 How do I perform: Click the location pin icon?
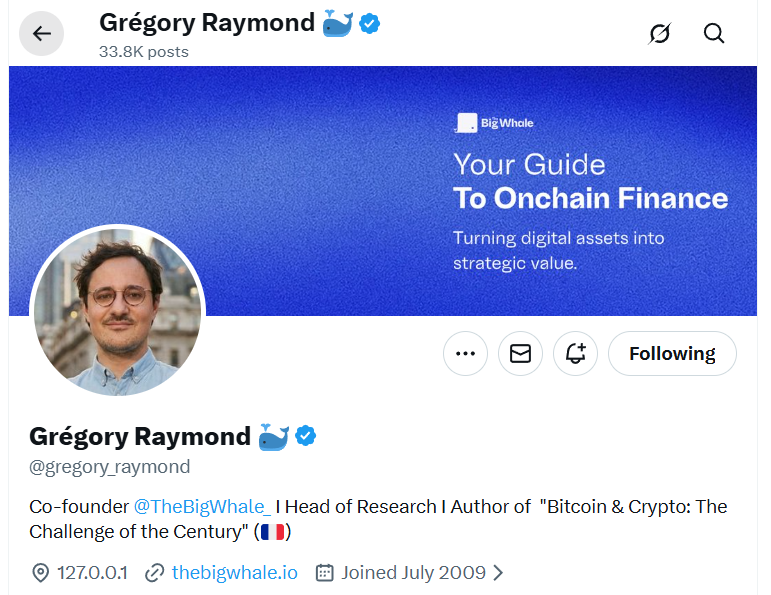tap(40, 573)
